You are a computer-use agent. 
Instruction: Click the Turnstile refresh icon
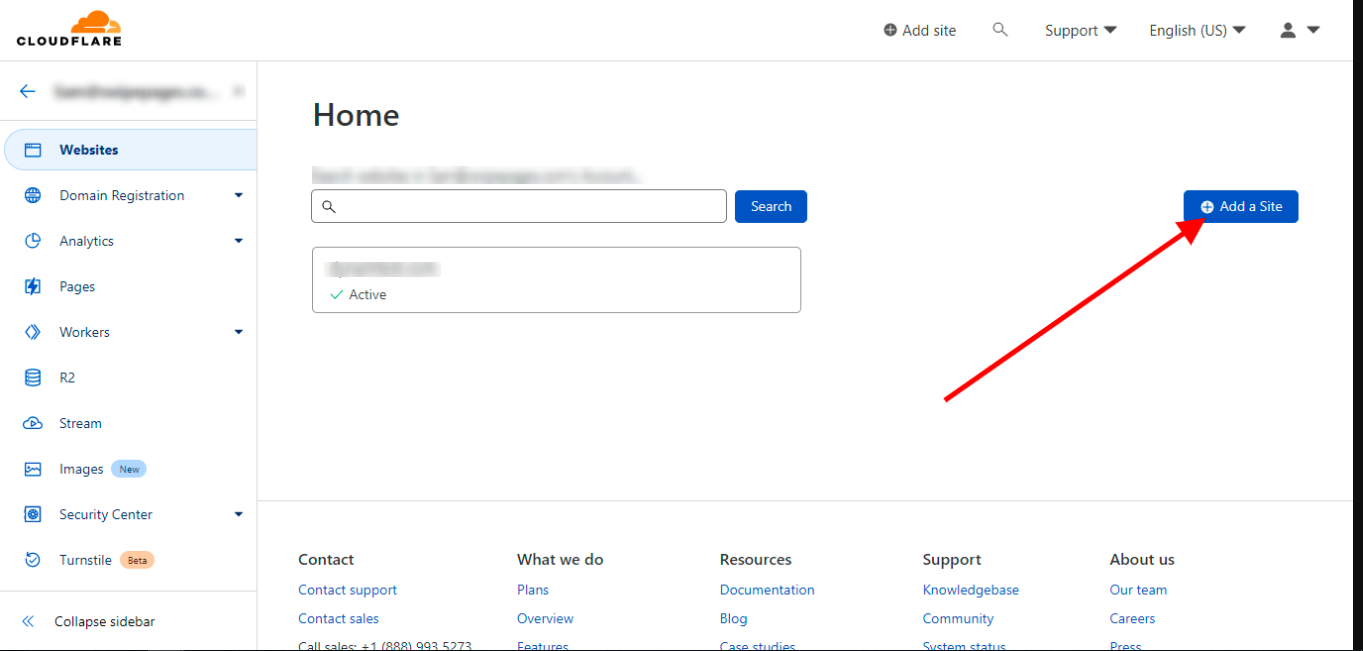click(33, 560)
